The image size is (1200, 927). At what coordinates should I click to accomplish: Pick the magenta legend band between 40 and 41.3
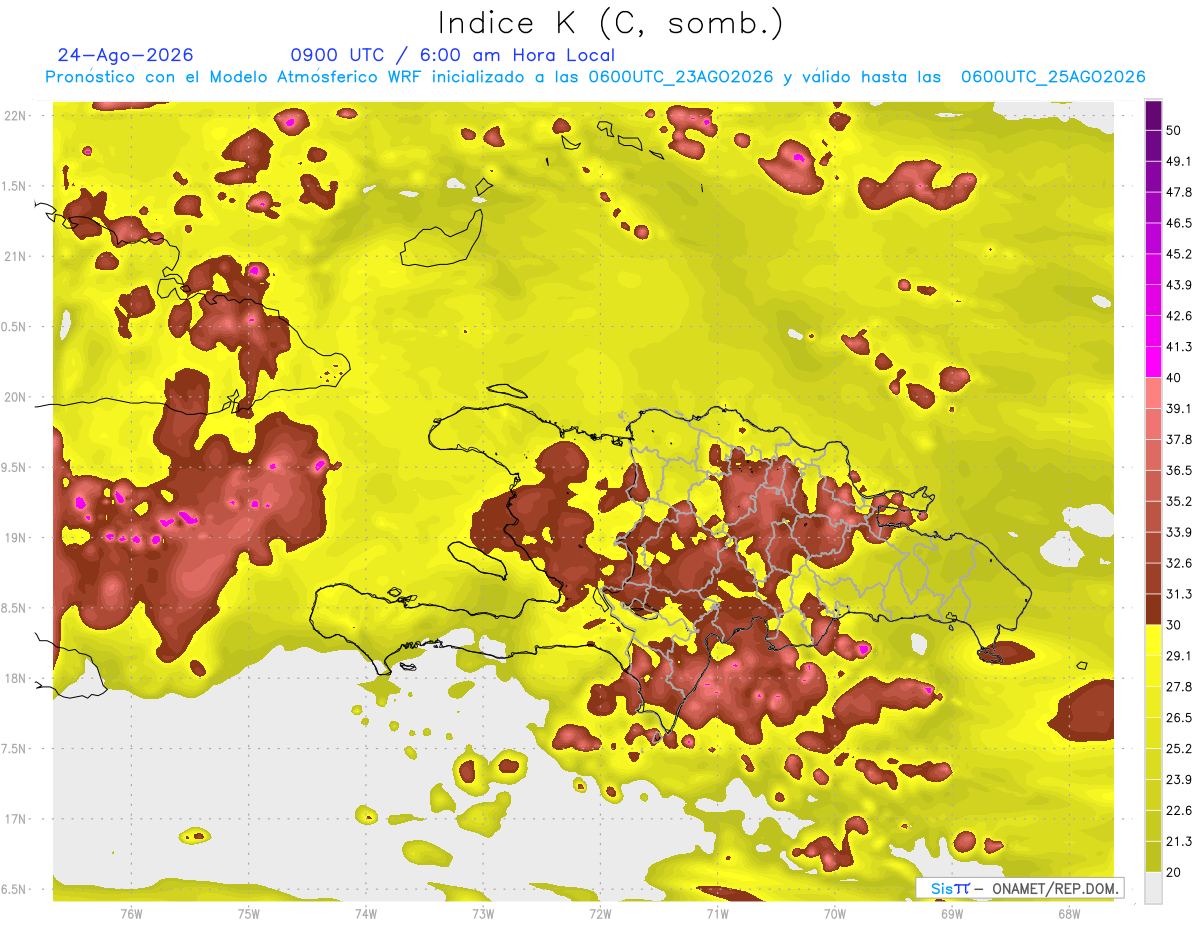pos(1153,362)
